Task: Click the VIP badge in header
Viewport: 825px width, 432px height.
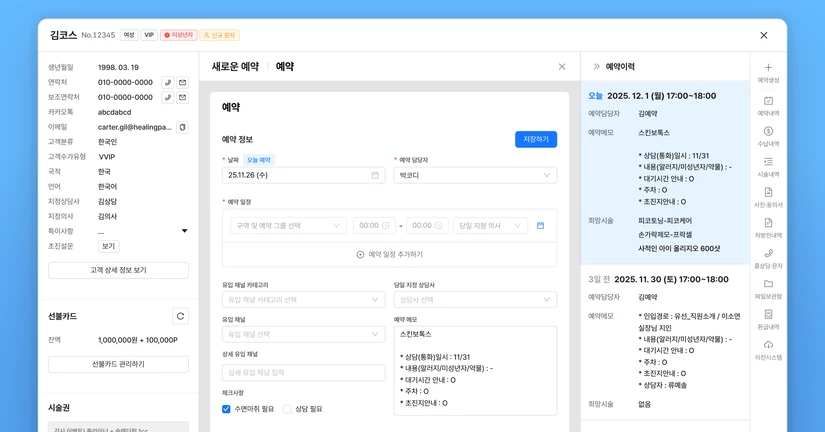Action: (x=149, y=35)
